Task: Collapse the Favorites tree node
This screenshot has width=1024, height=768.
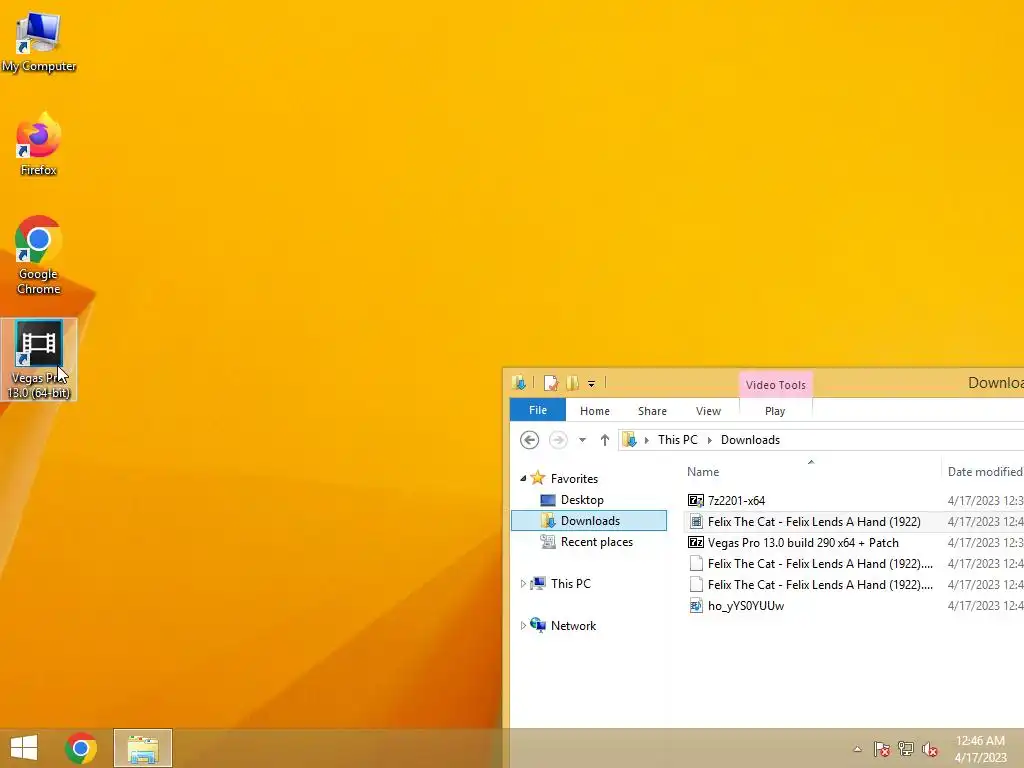Action: coord(523,479)
